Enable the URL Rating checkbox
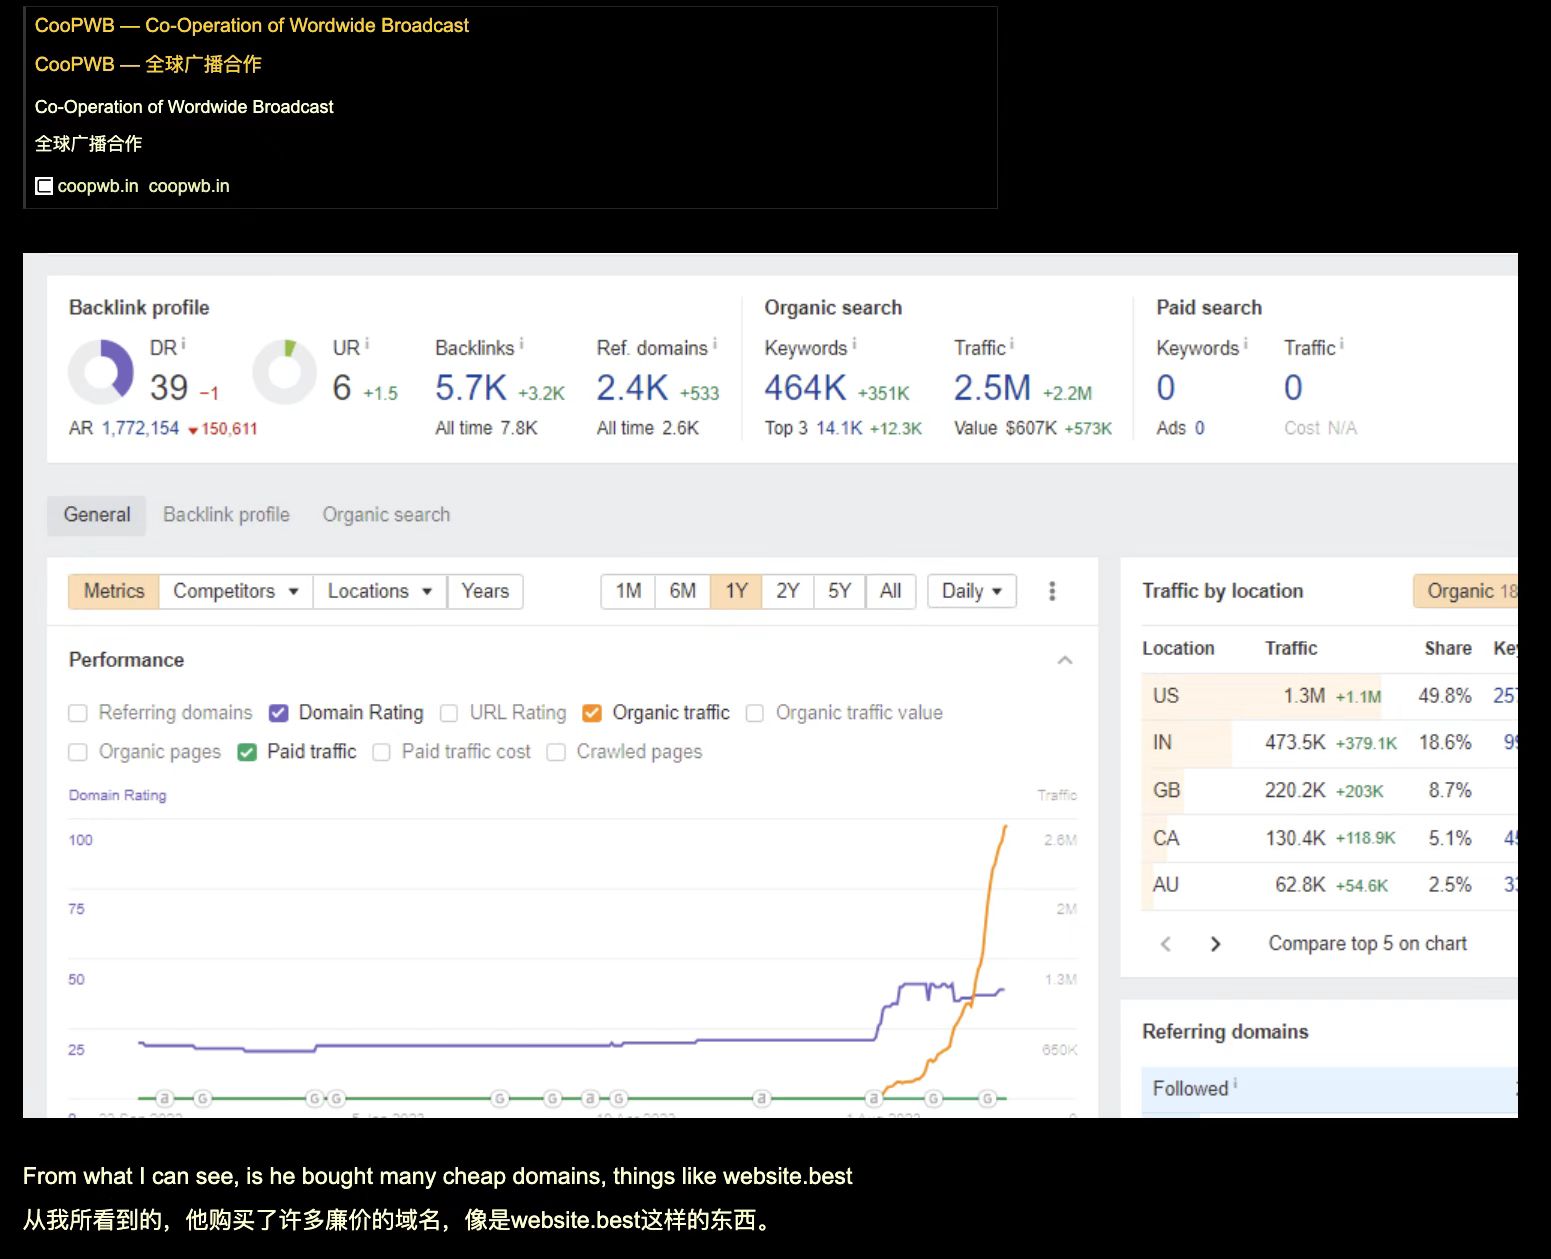Viewport: 1551px width, 1259px height. point(449,713)
